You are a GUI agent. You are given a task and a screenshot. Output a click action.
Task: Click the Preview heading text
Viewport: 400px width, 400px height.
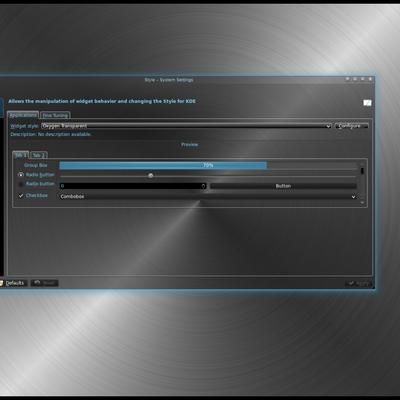tap(190, 145)
